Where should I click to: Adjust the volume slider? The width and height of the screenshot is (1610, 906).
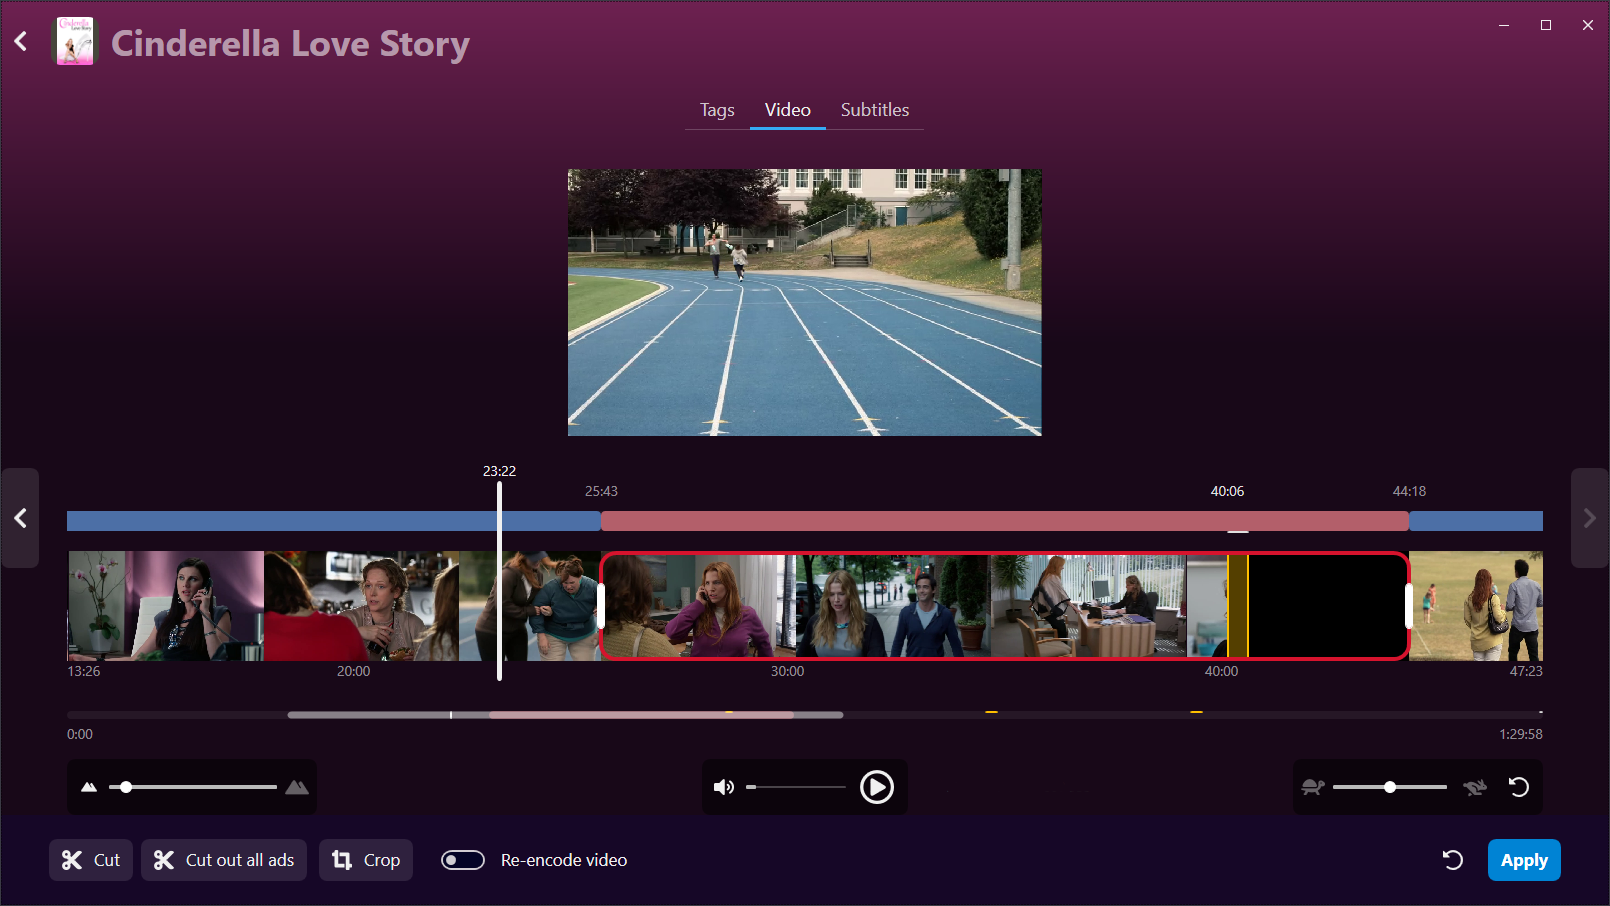click(796, 787)
